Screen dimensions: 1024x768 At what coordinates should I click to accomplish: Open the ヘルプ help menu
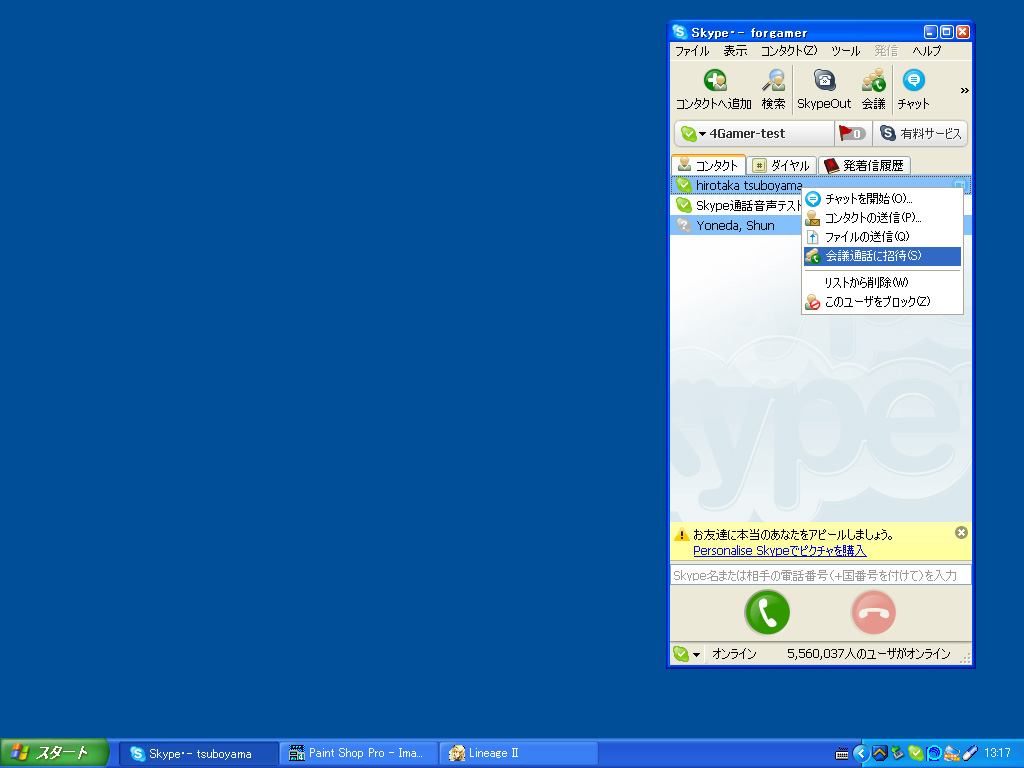pyautogui.click(x=927, y=51)
